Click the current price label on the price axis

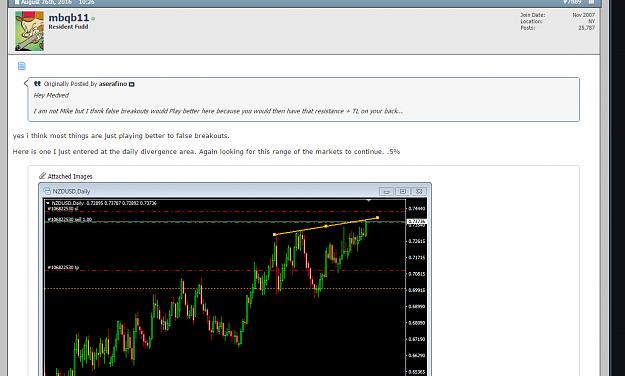pos(417,221)
